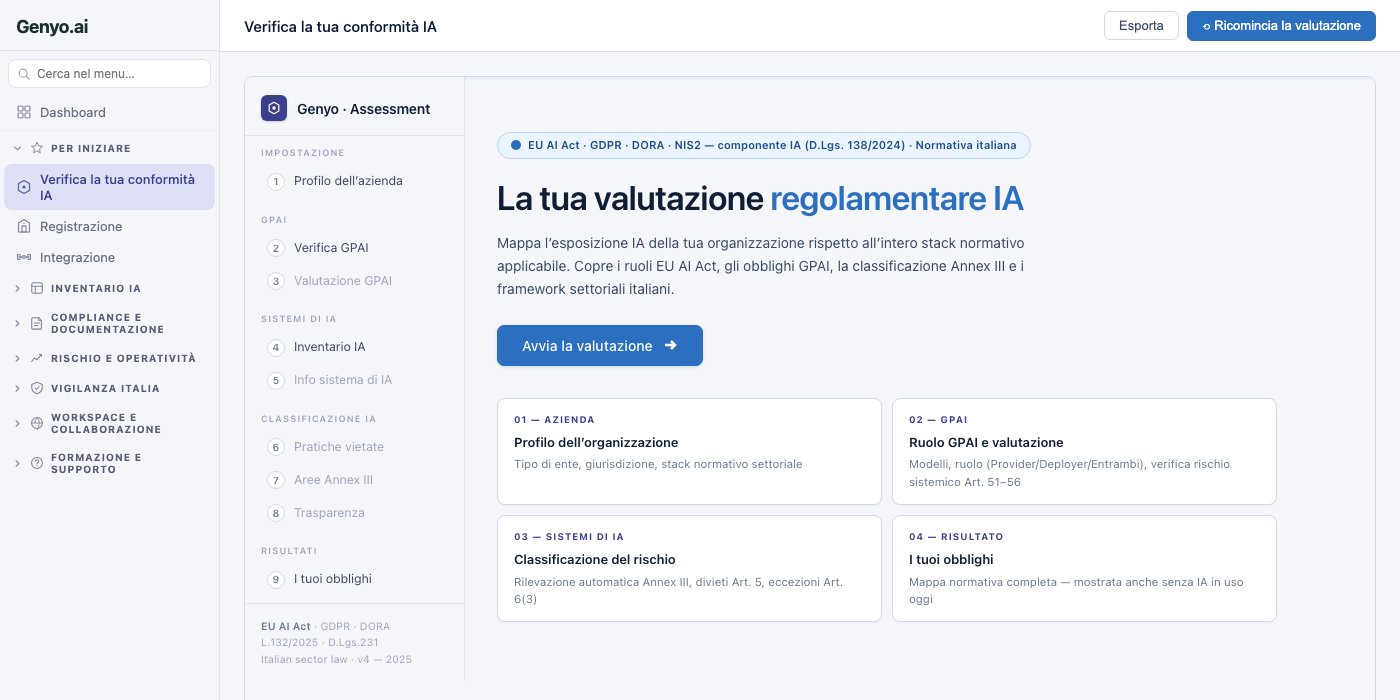
Task: Open the Classificazione del rischio card
Action: (689, 569)
